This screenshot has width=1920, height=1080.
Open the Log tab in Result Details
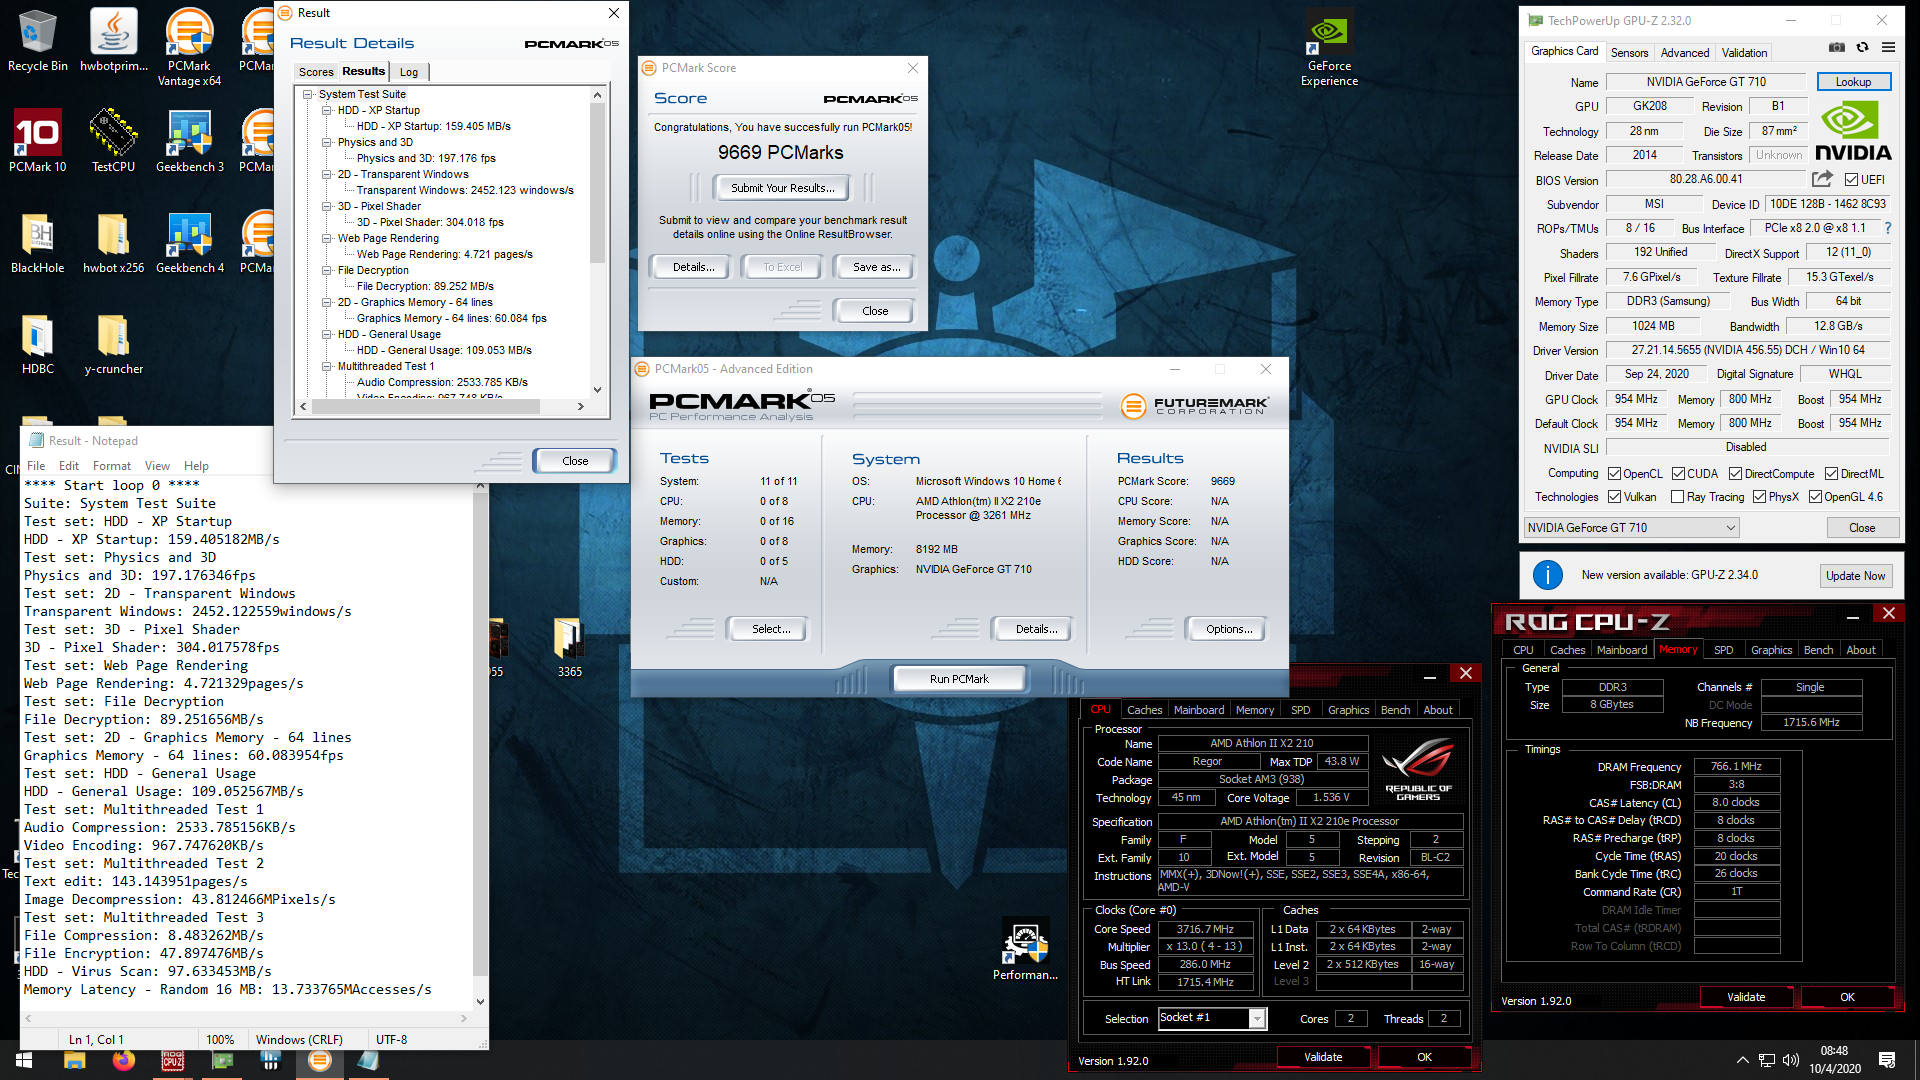point(409,72)
